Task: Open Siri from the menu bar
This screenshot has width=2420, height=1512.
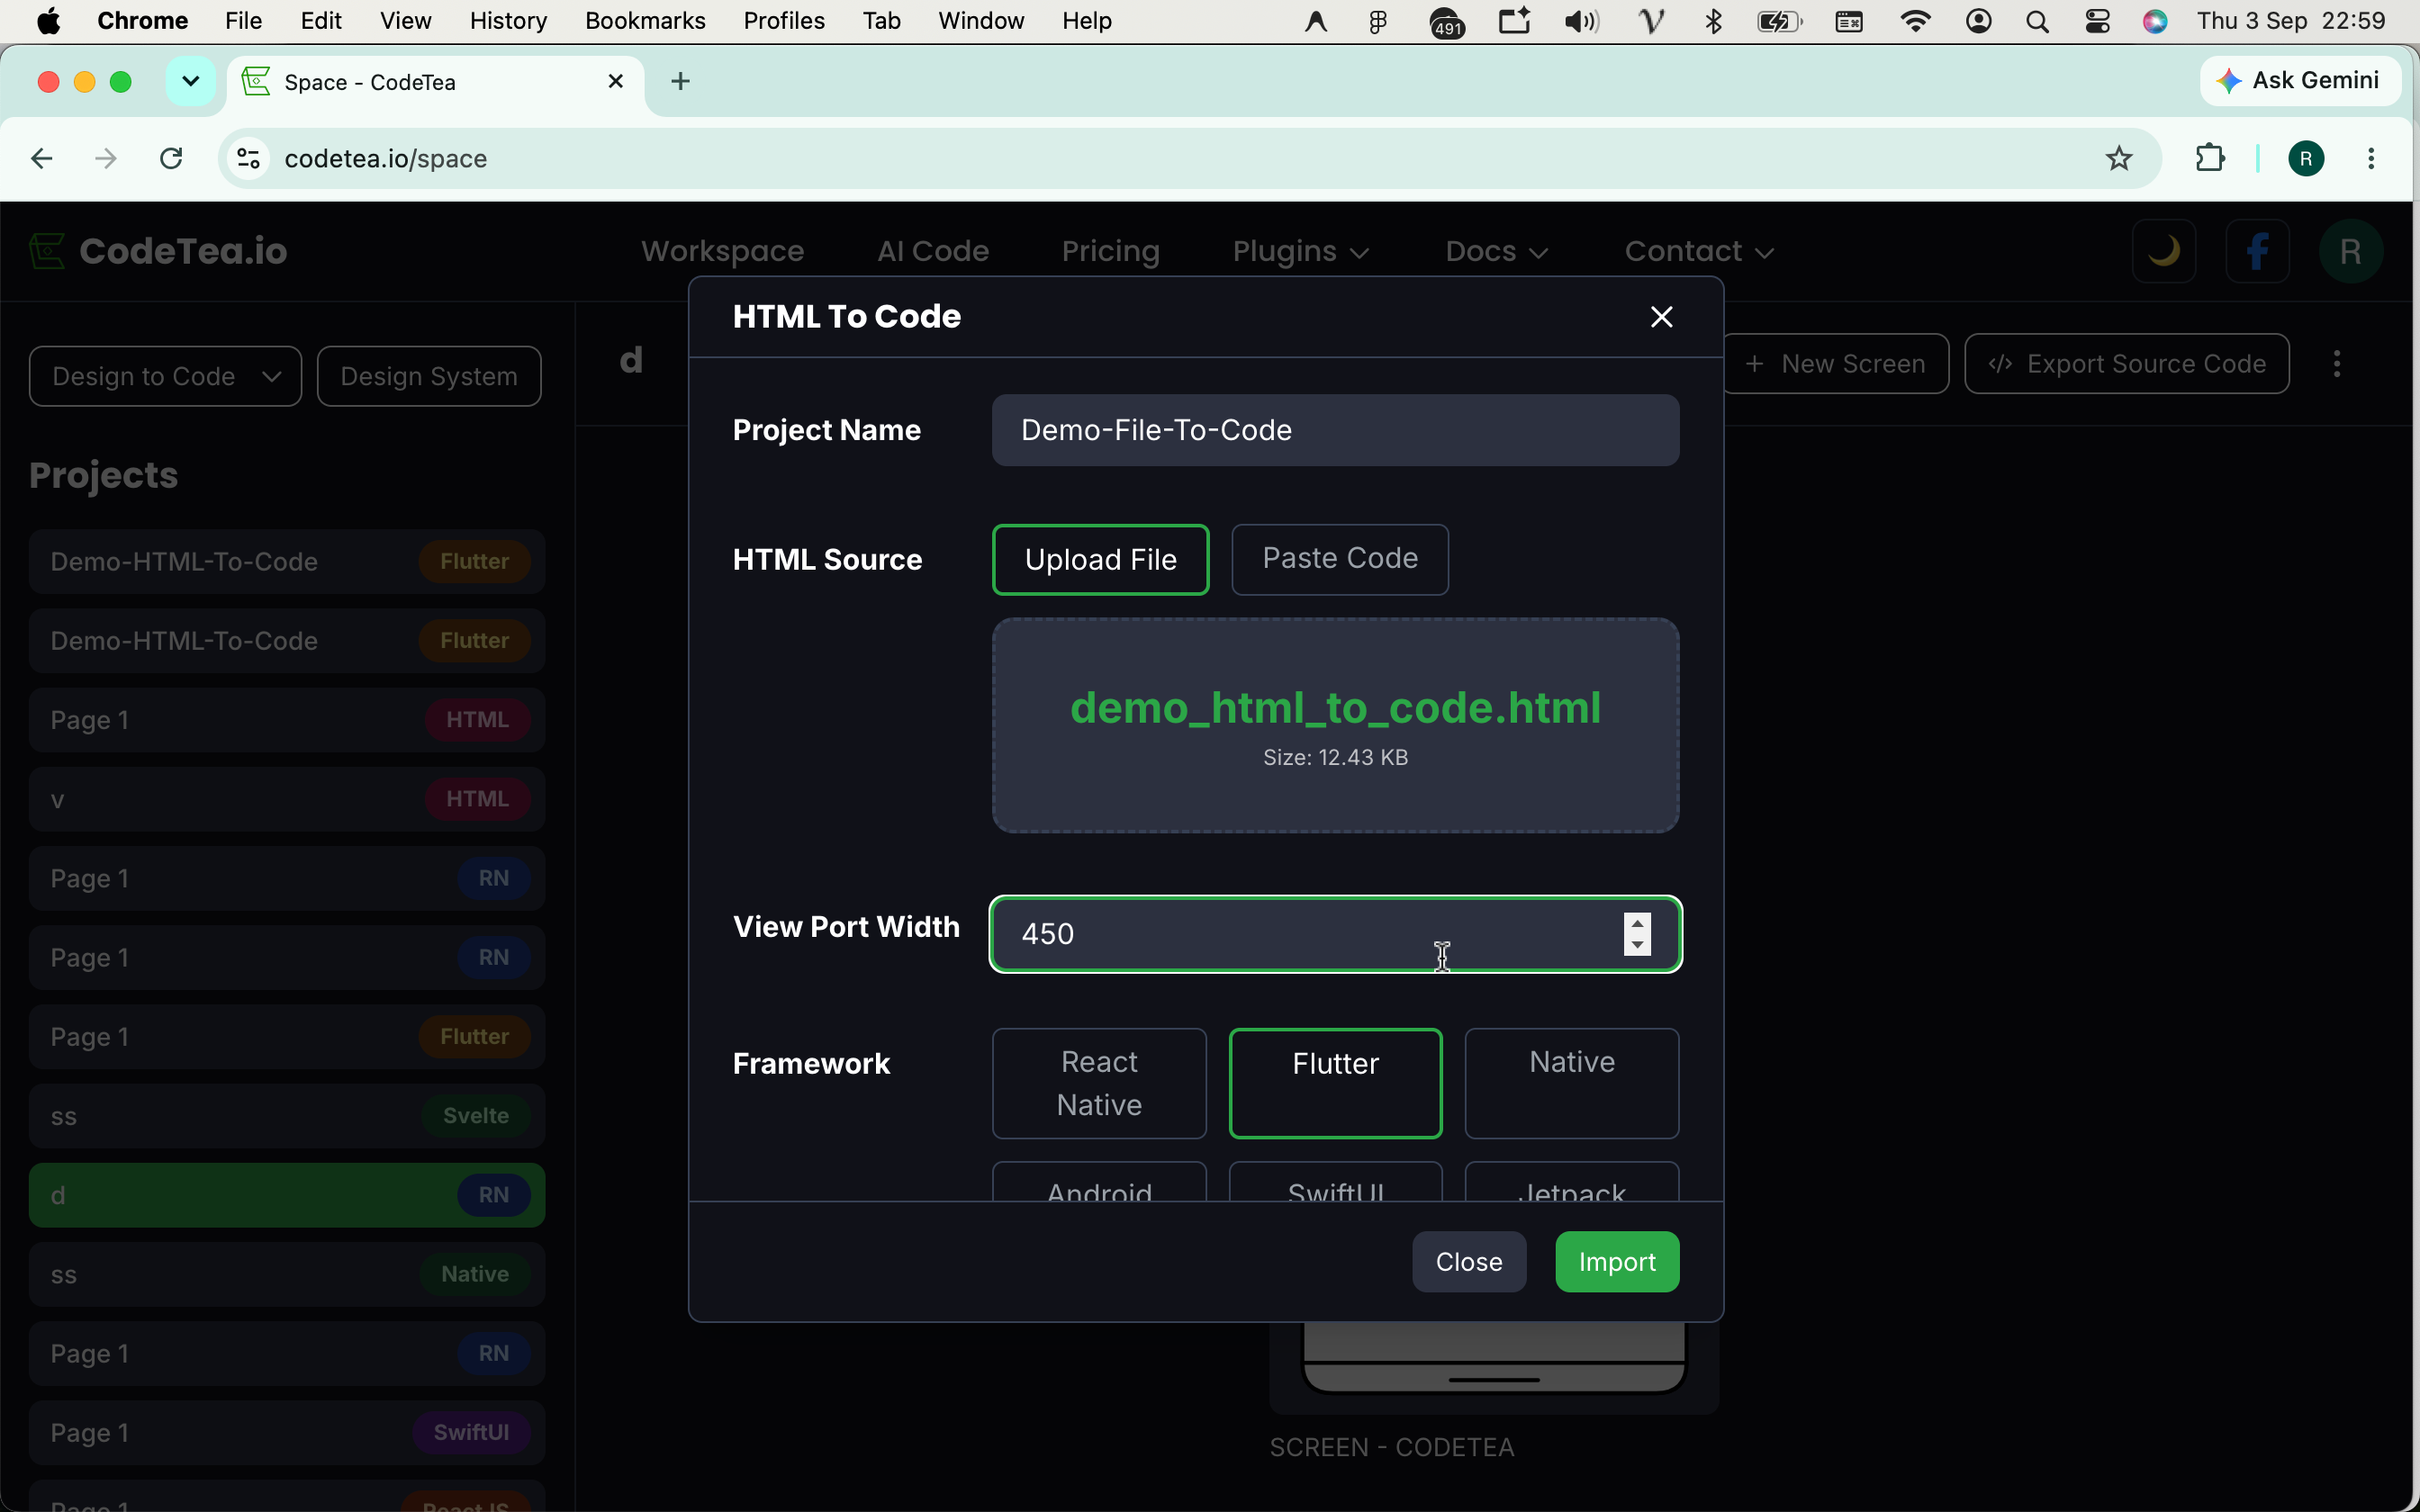Action: coord(2155,21)
